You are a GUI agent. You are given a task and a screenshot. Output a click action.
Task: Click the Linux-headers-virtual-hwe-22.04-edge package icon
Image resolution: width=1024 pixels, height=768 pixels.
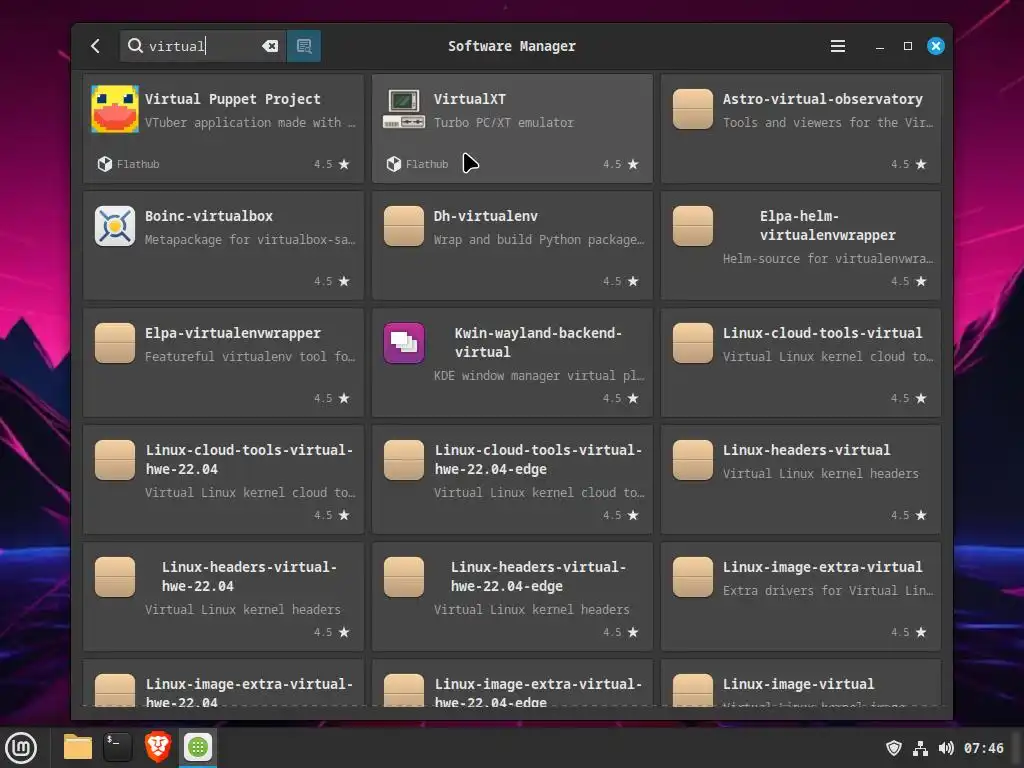pos(404,577)
